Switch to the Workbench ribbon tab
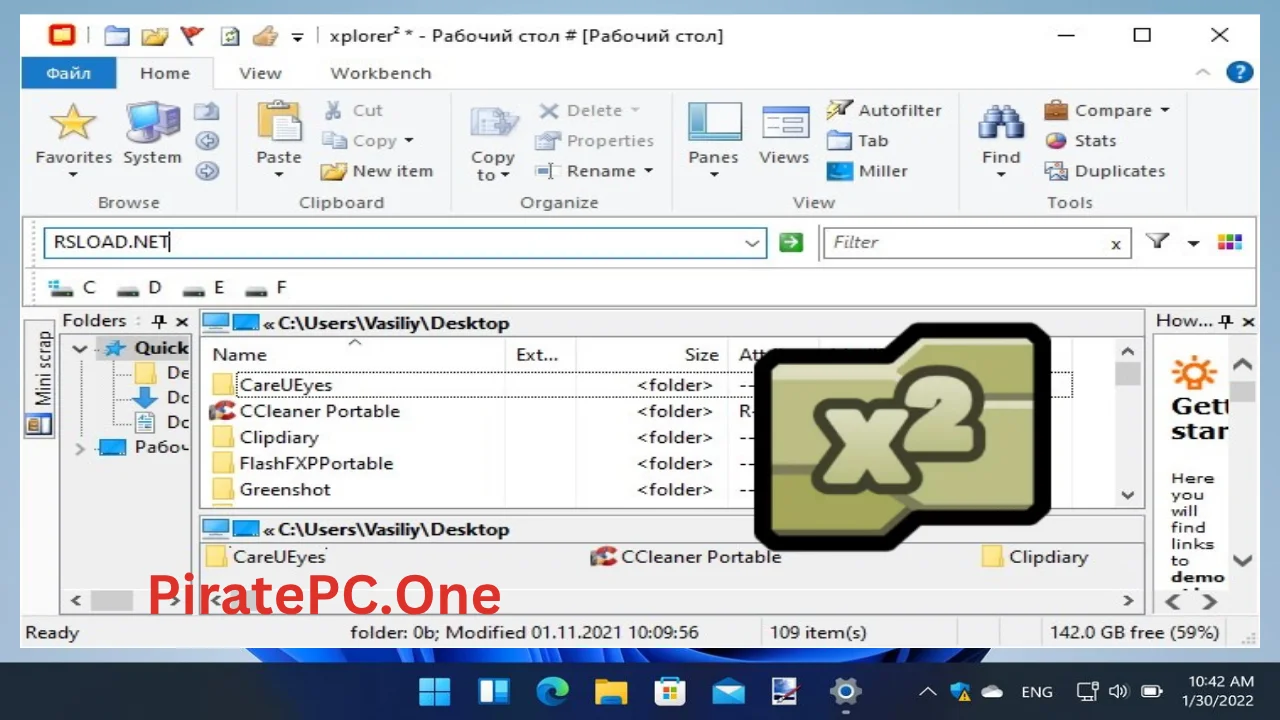 381,73
